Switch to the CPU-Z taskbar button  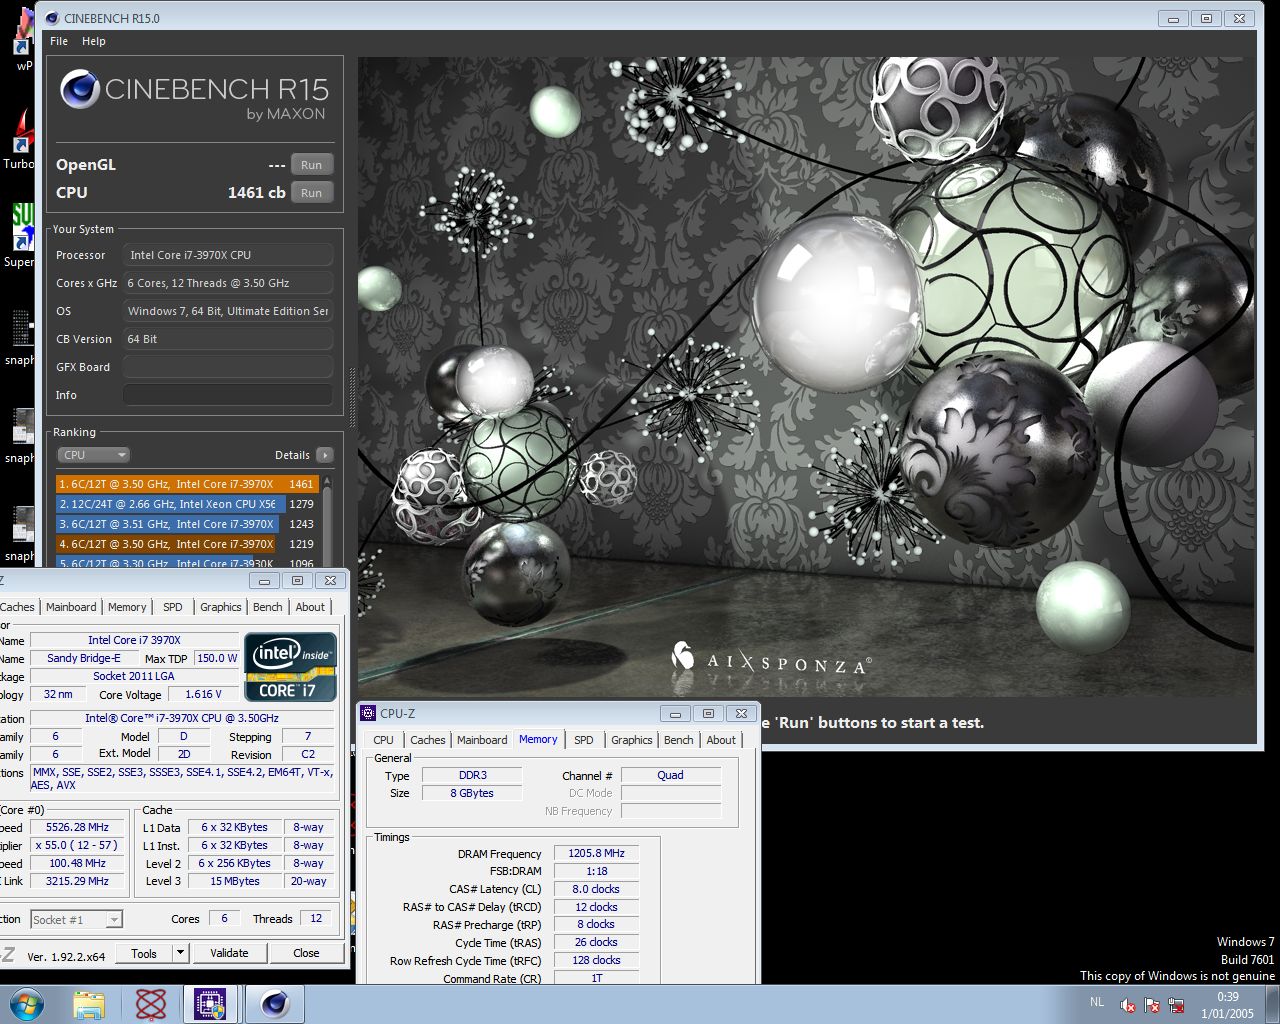click(x=210, y=1004)
